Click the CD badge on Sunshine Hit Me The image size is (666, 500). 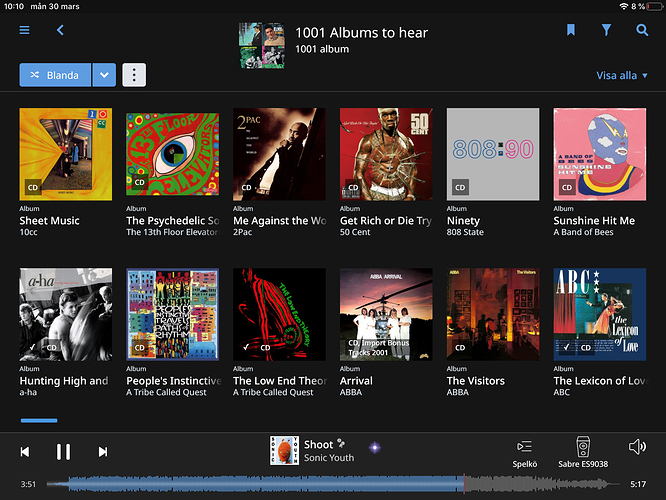coord(567,187)
